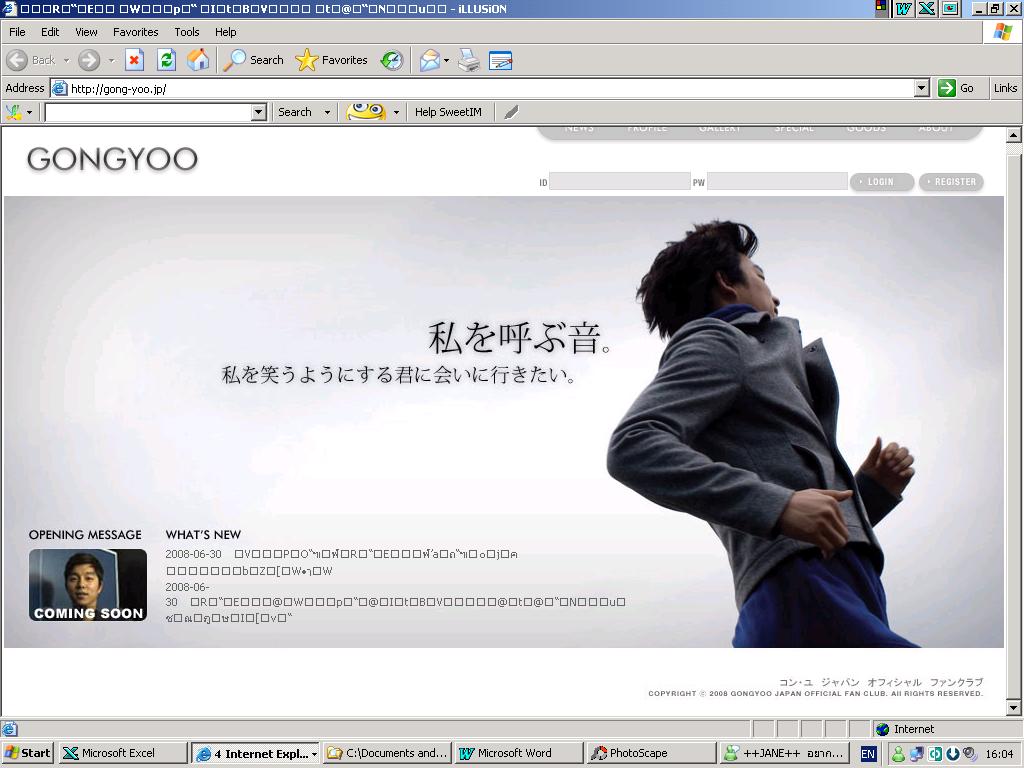
Task: Open the File menu
Action: pyautogui.click(x=17, y=32)
